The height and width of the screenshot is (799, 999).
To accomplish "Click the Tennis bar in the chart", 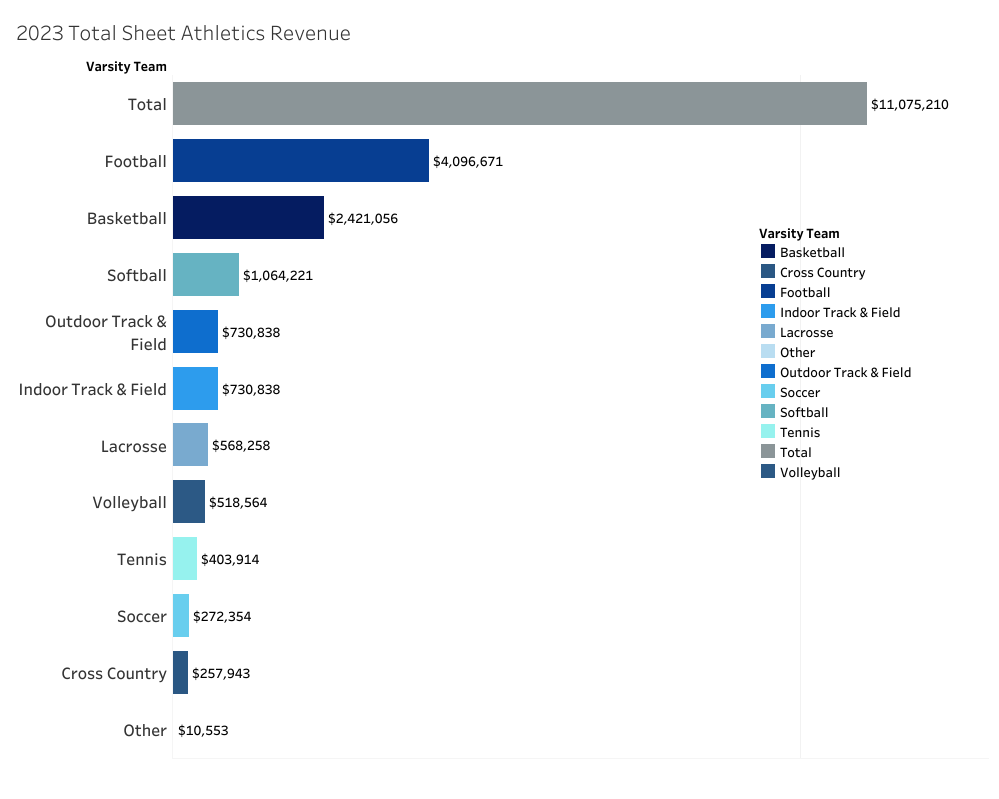I will click(185, 559).
